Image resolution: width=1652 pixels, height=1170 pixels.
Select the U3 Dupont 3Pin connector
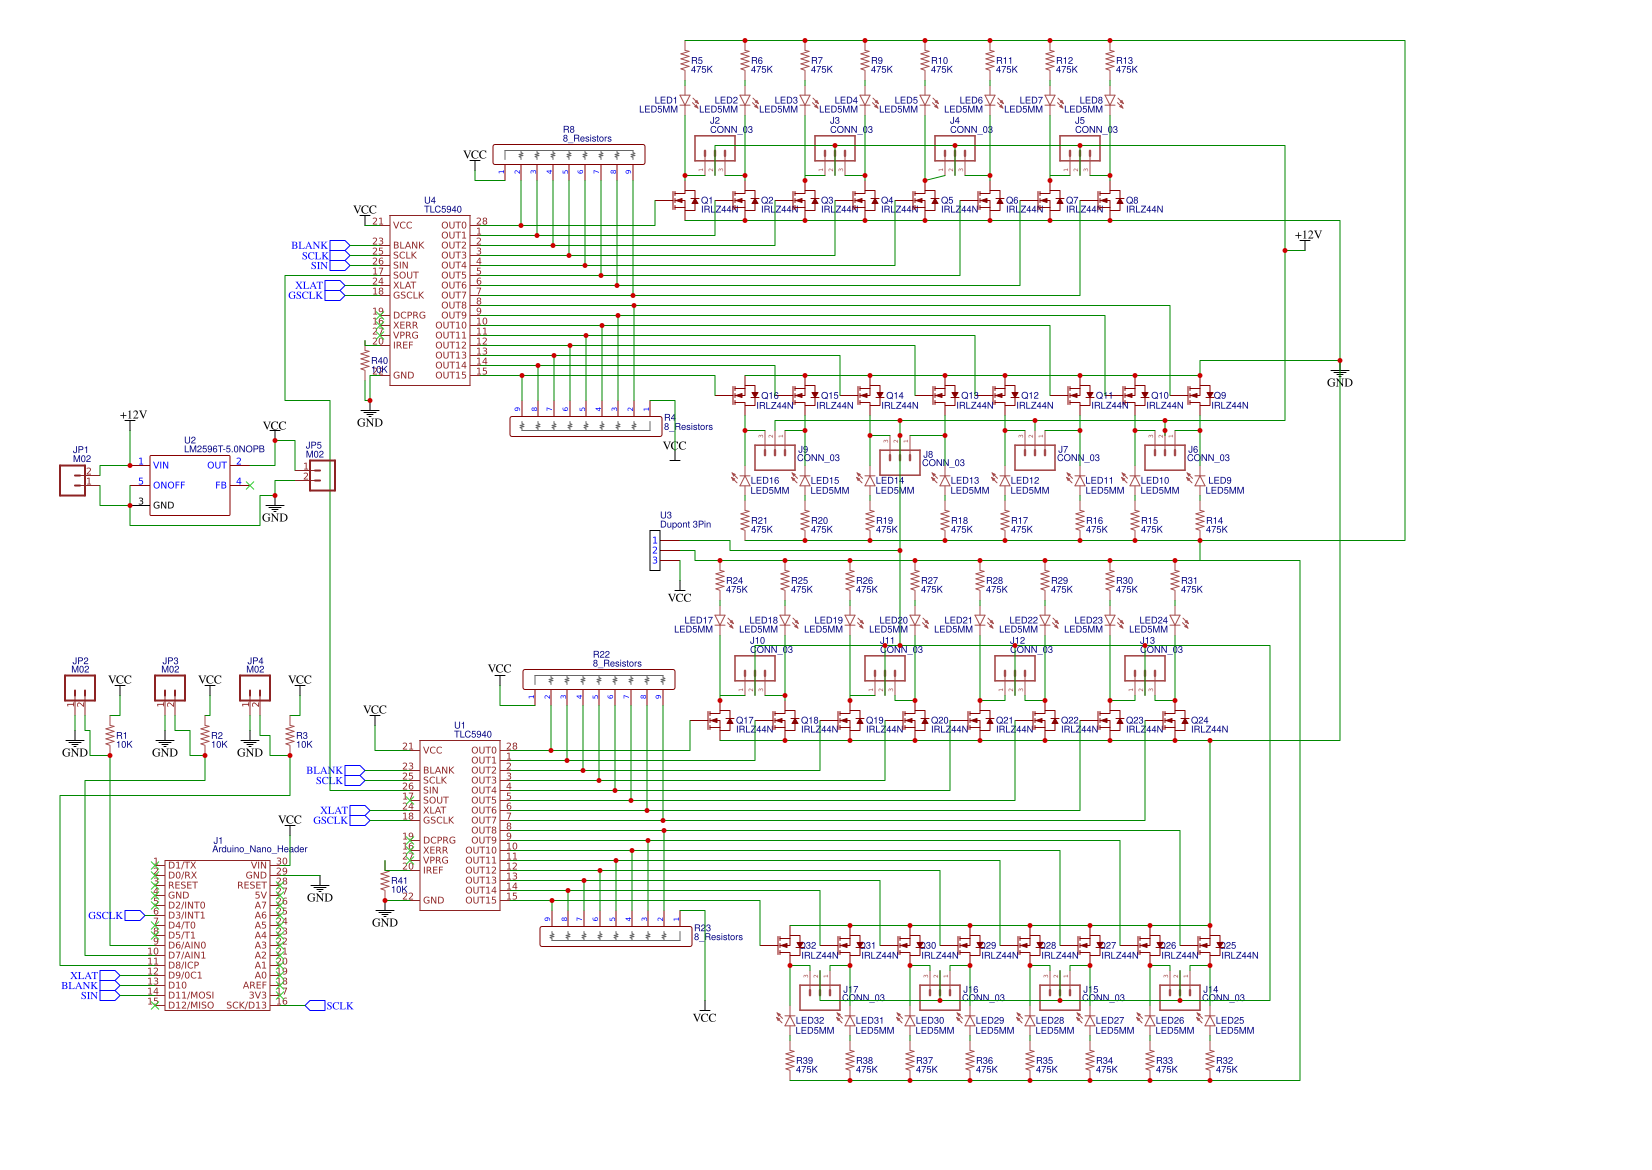click(x=655, y=551)
